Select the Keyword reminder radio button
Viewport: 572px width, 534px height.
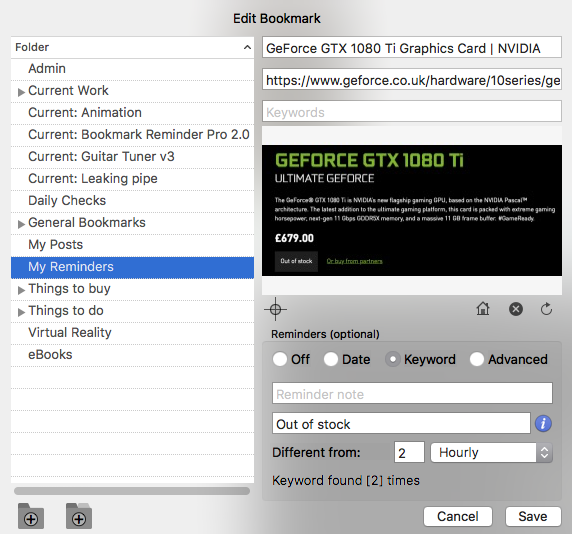coord(393,359)
